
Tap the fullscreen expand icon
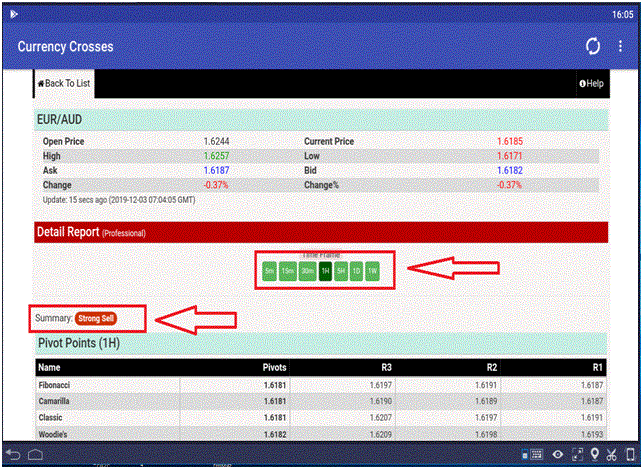tap(577, 456)
